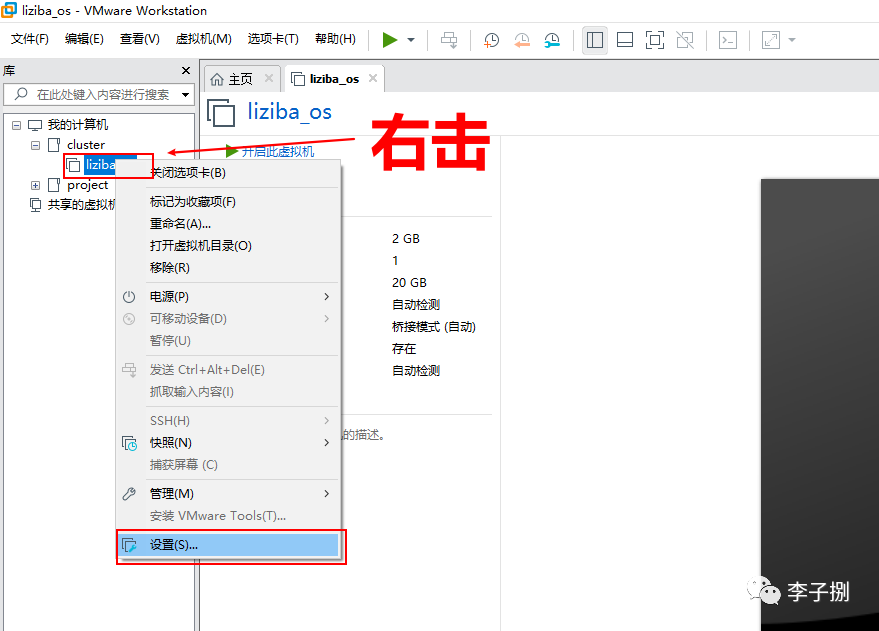Image resolution: width=879 pixels, height=631 pixels.
Task: Open the power options dropdown arrow
Action: coord(411,40)
